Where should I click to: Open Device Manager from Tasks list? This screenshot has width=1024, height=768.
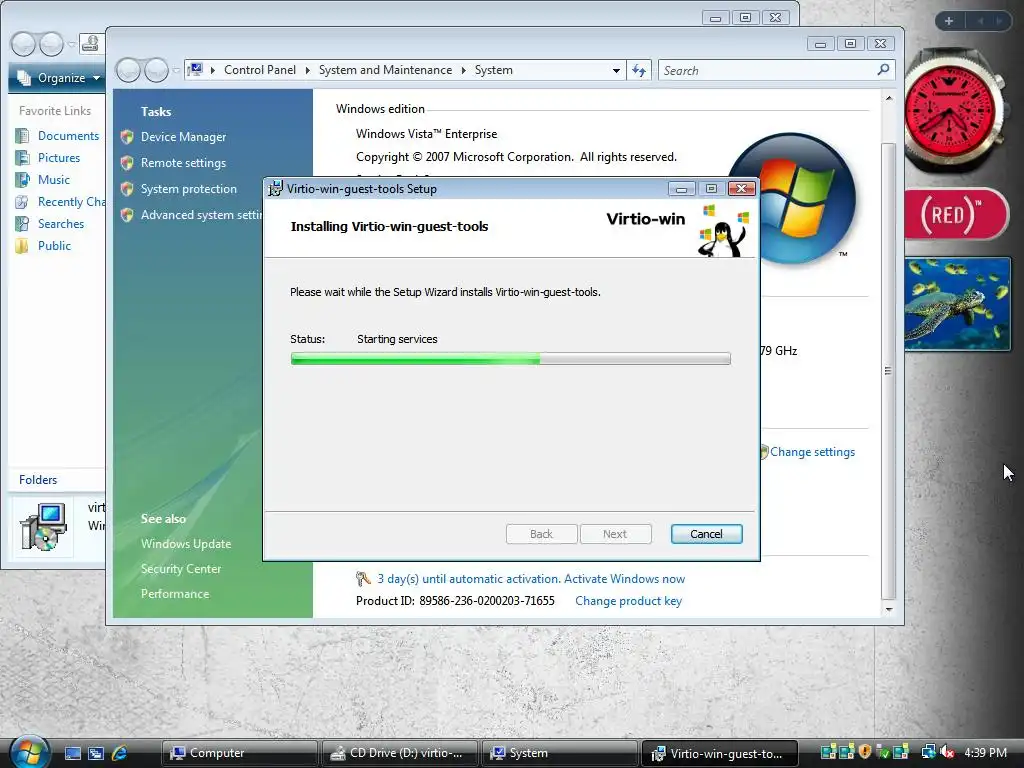[x=184, y=136]
